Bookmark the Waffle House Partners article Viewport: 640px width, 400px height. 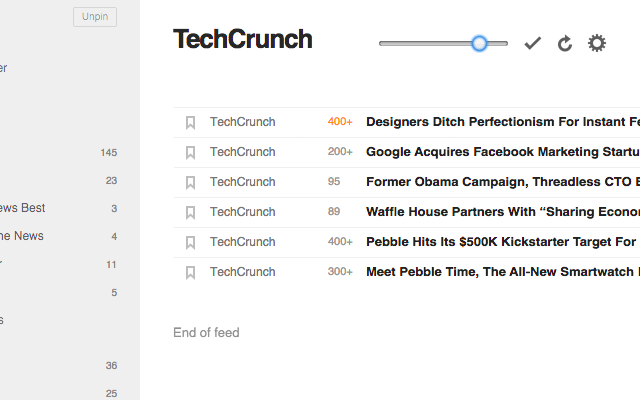[x=190, y=213]
